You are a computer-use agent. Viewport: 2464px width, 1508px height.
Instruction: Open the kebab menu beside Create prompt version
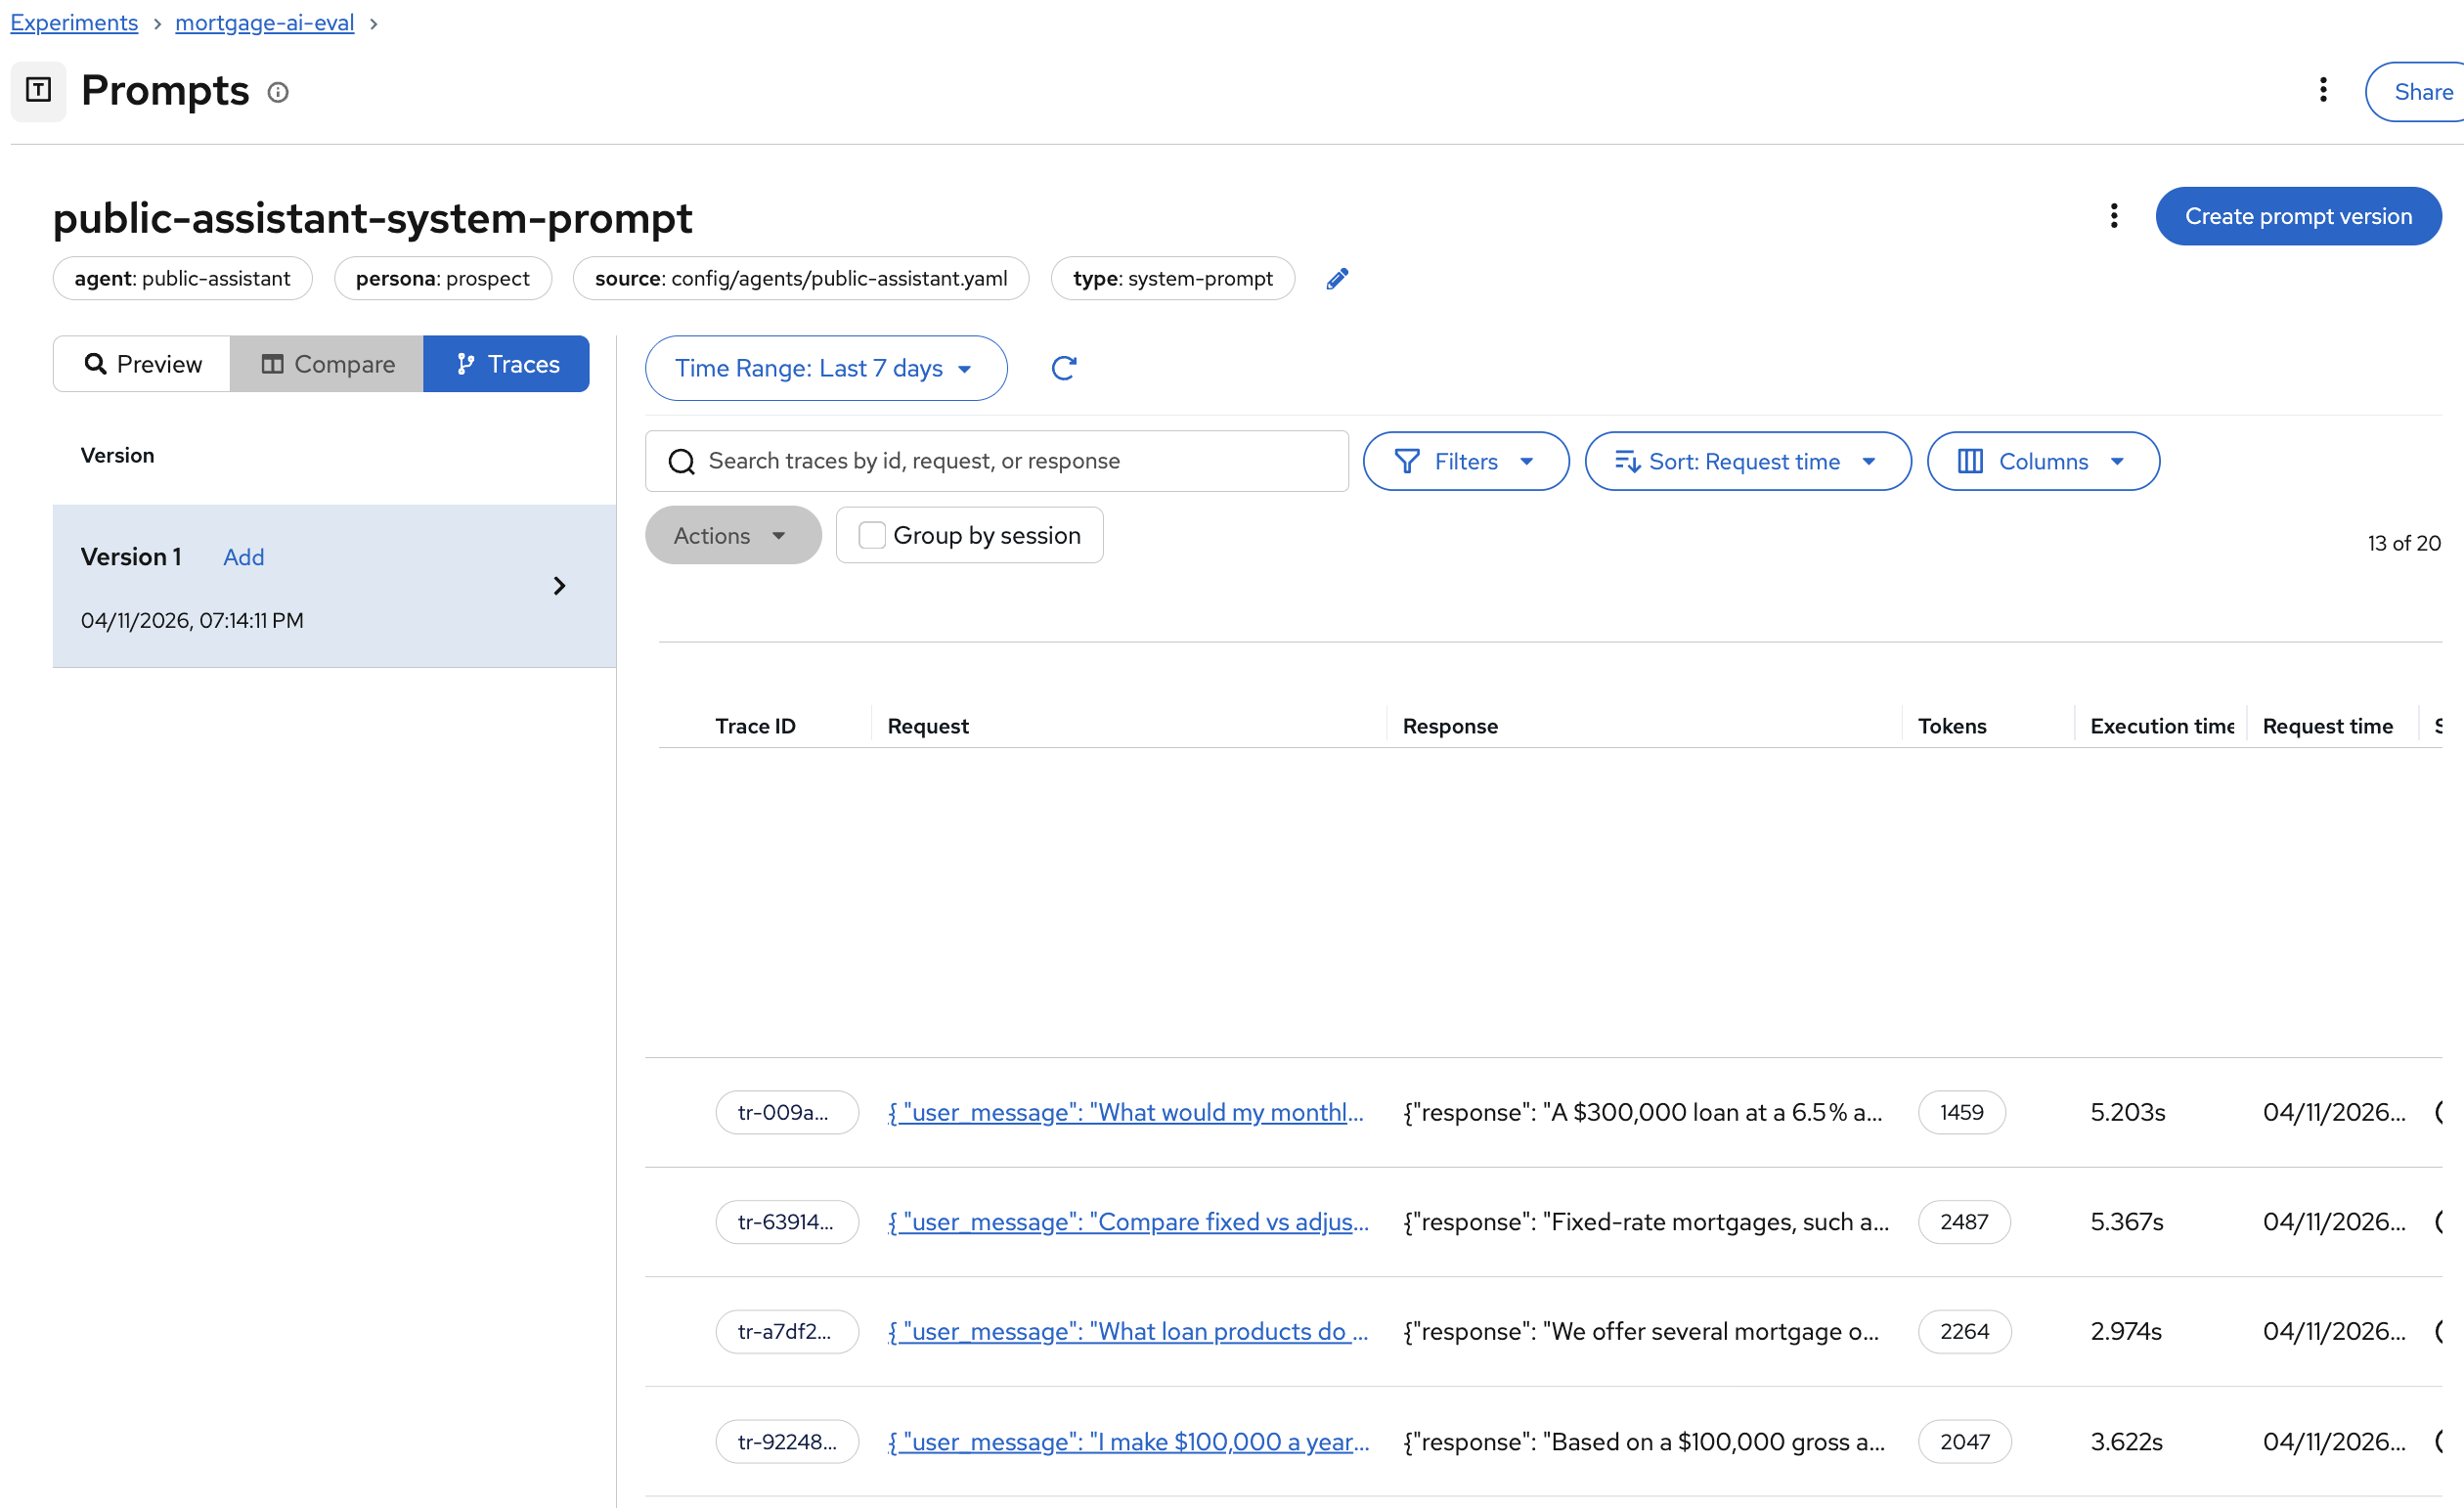tap(2113, 216)
